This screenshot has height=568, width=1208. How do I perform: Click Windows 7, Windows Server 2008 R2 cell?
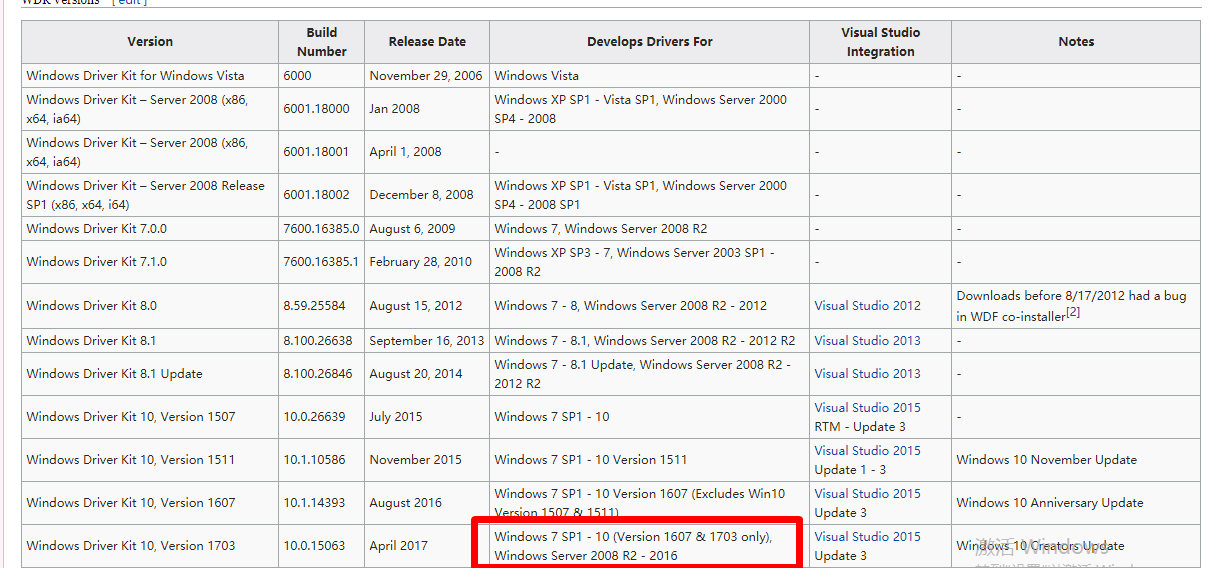(650, 229)
